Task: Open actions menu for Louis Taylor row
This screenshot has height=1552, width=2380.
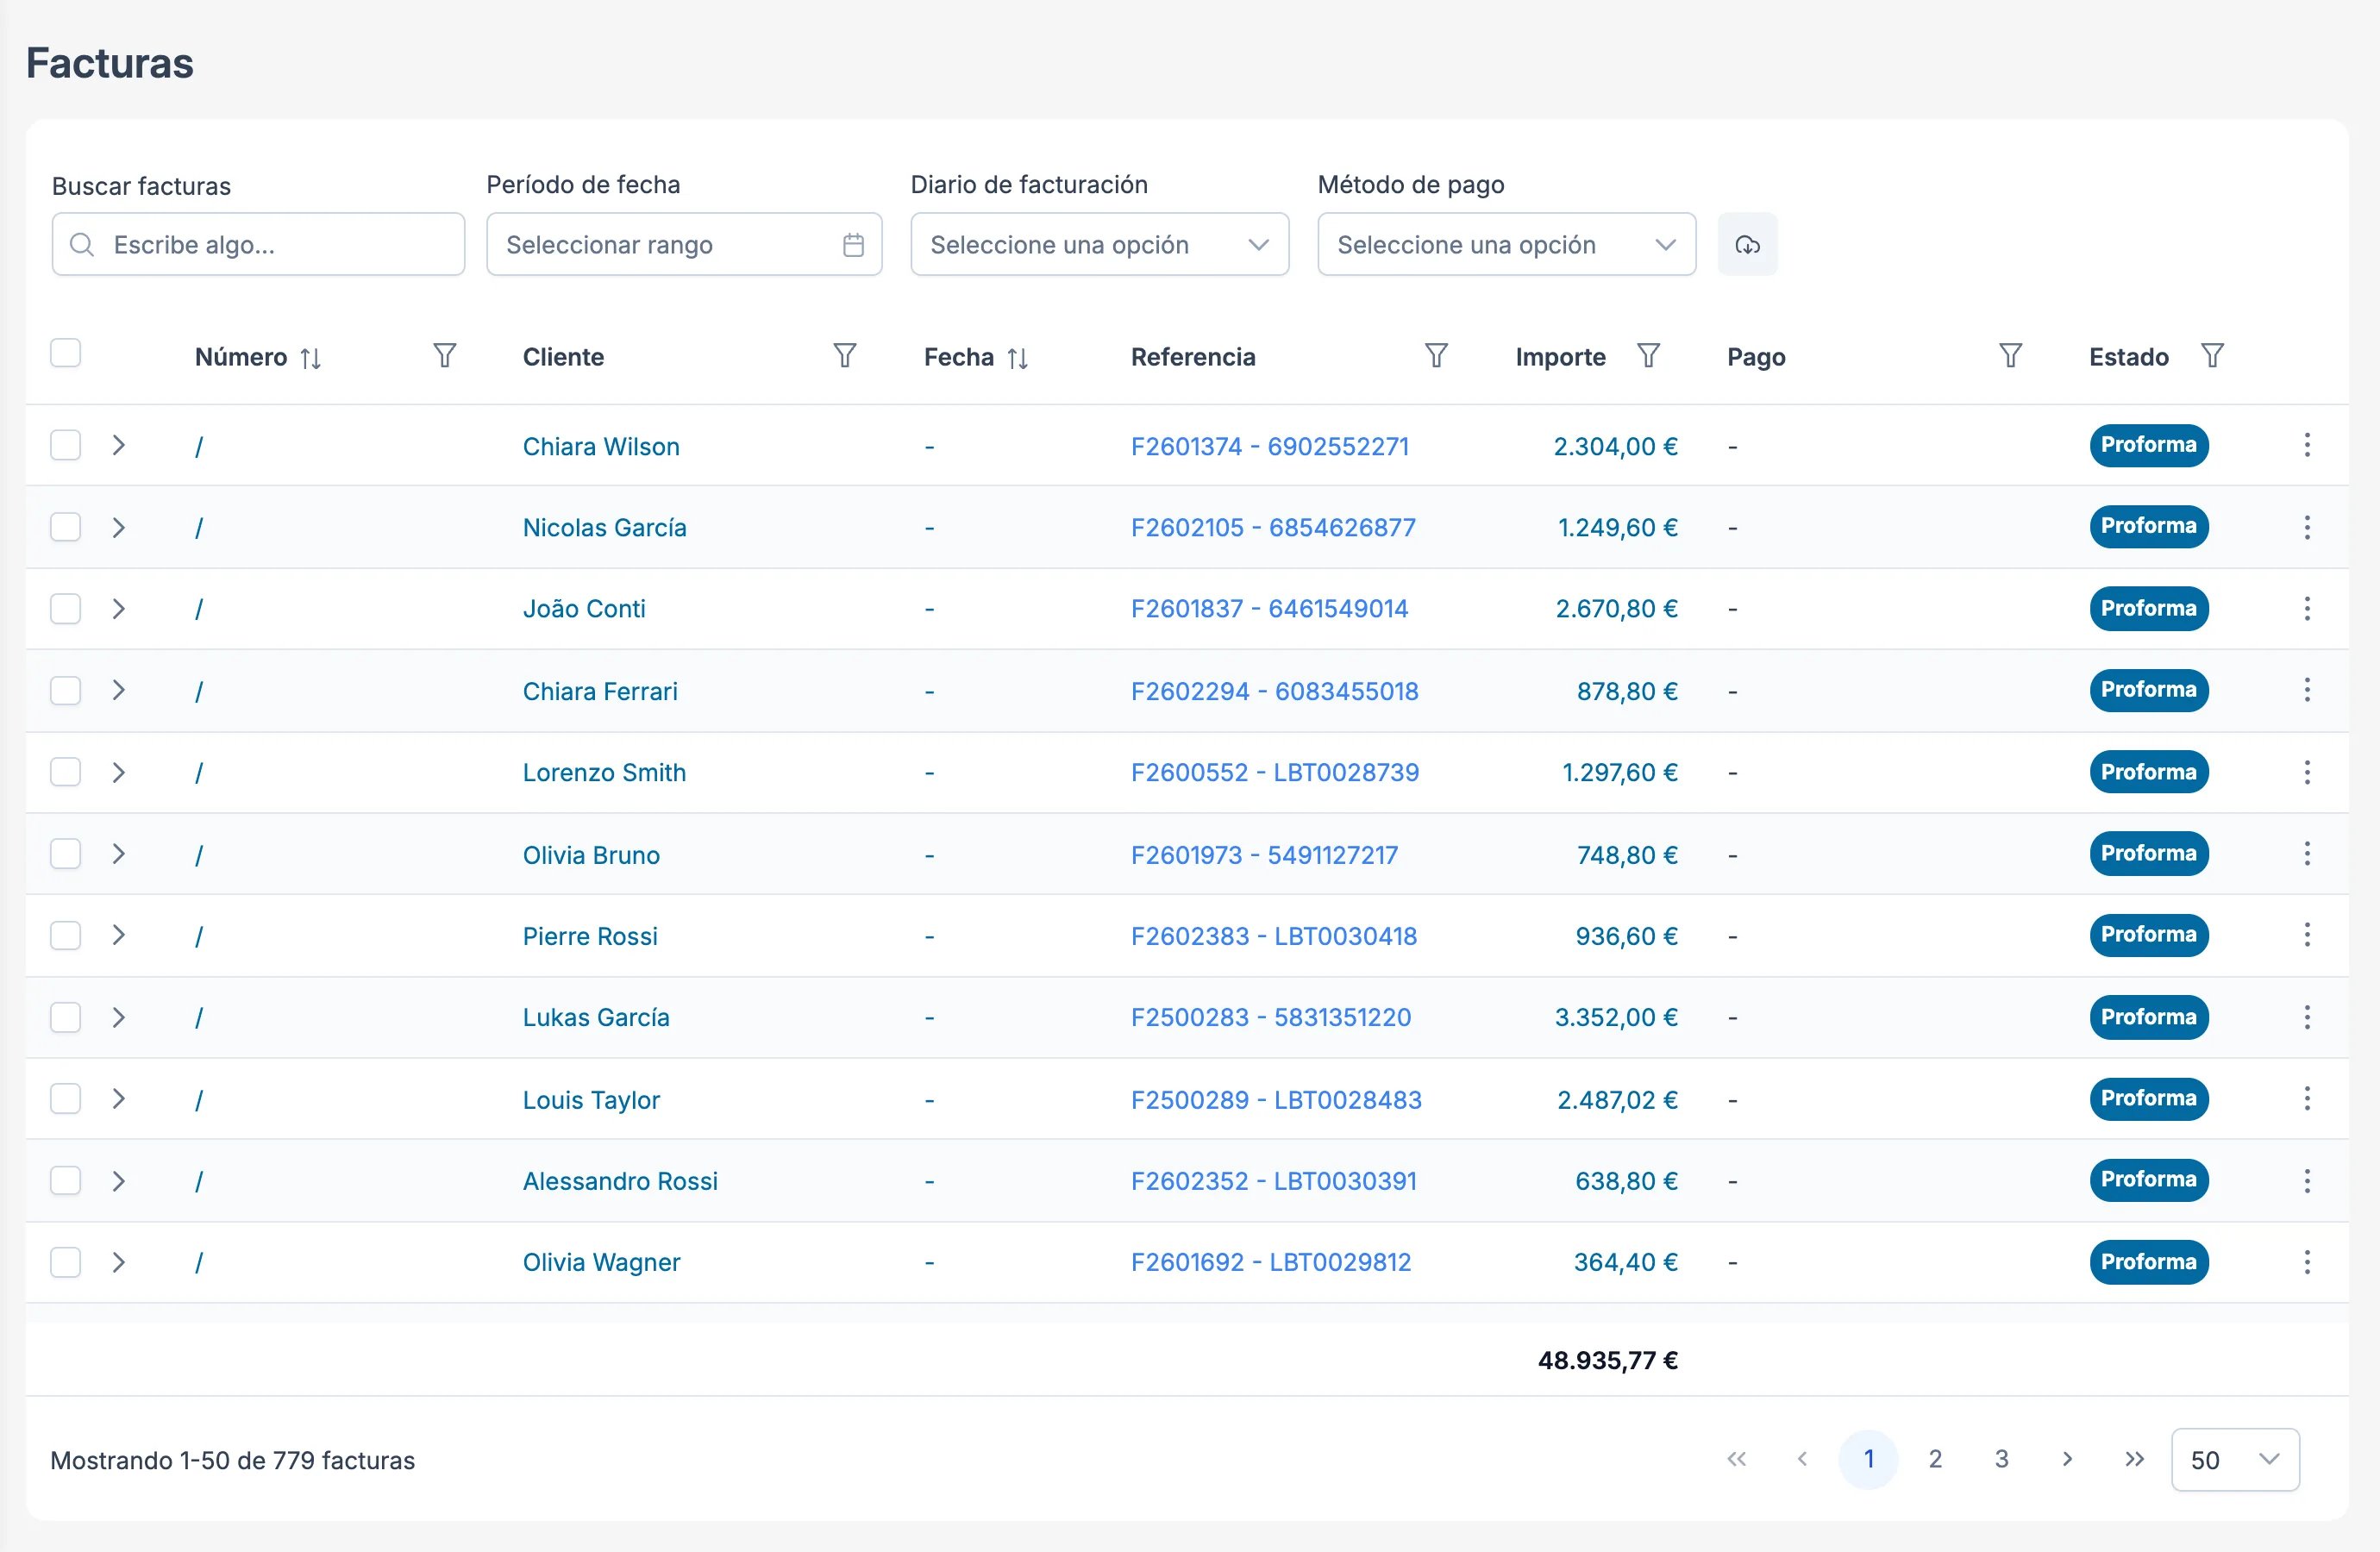Action: point(2307,1099)
